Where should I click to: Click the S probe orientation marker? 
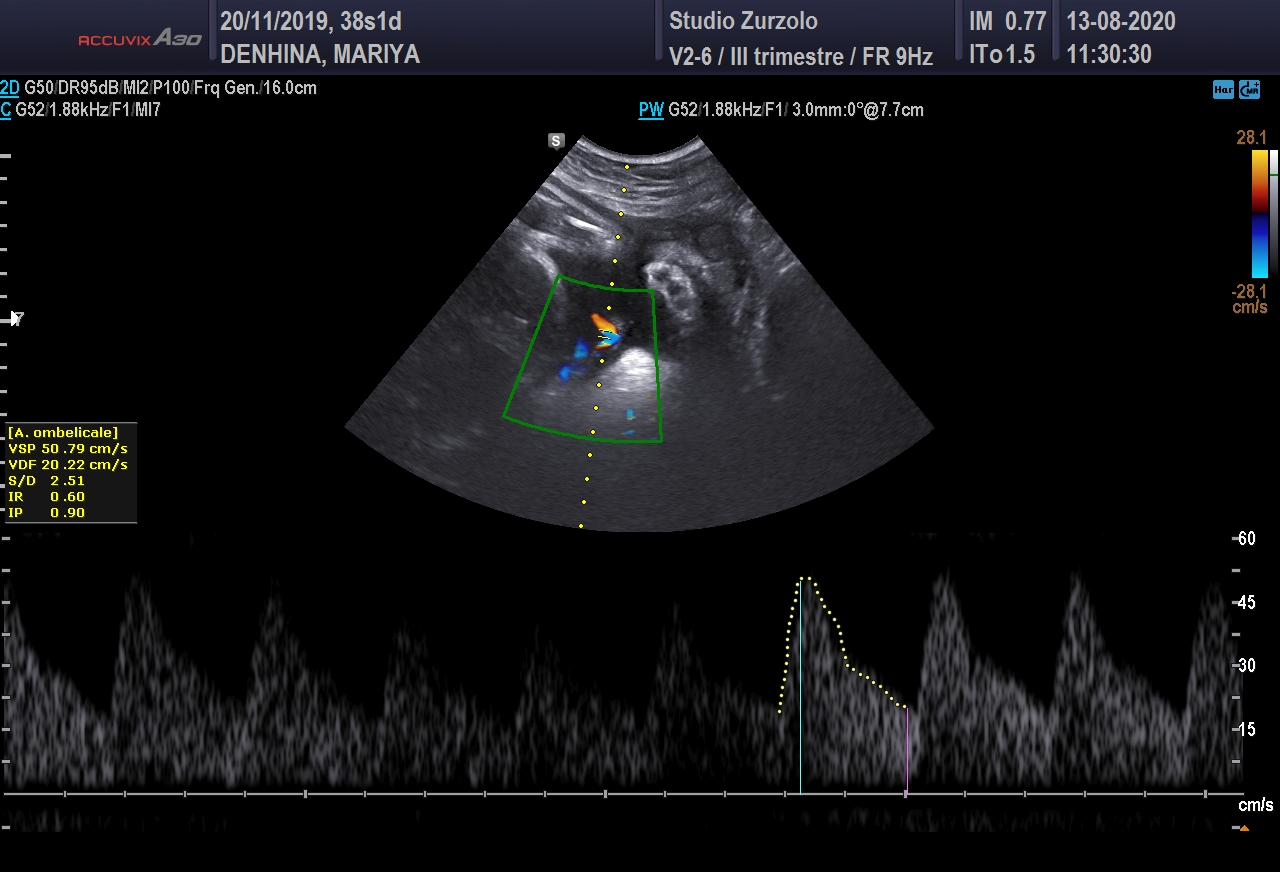[556, 141]
